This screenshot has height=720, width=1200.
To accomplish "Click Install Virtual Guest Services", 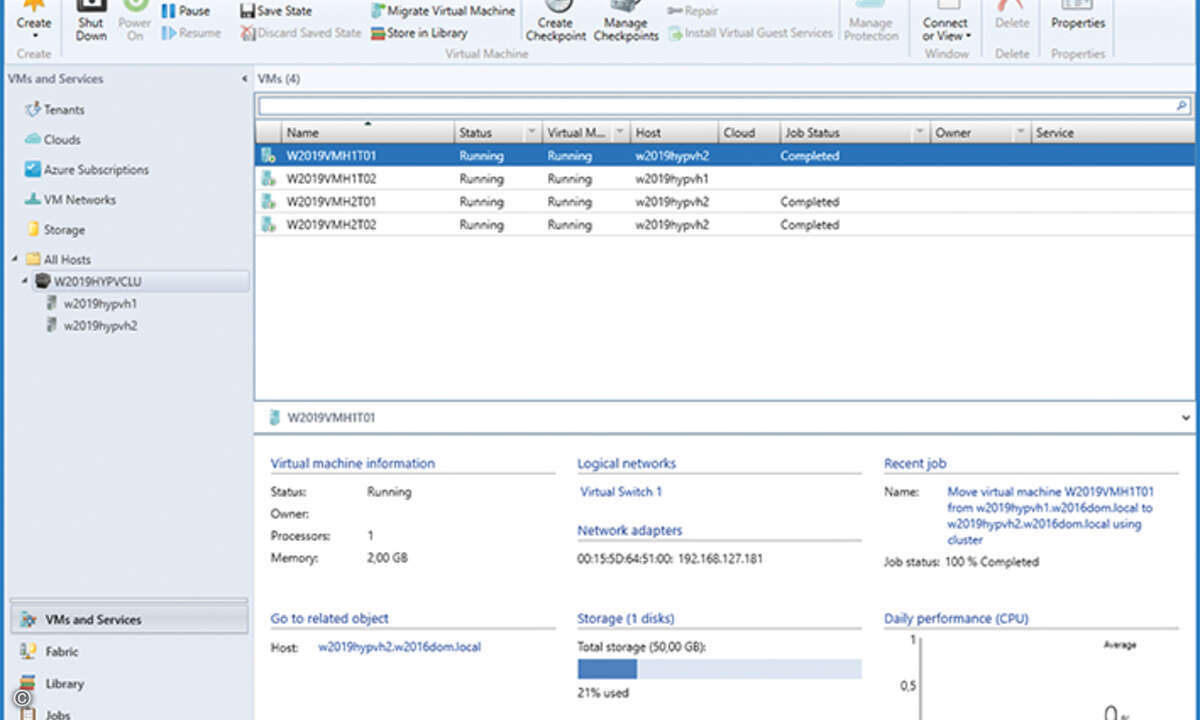I will (x=750, y=33).
